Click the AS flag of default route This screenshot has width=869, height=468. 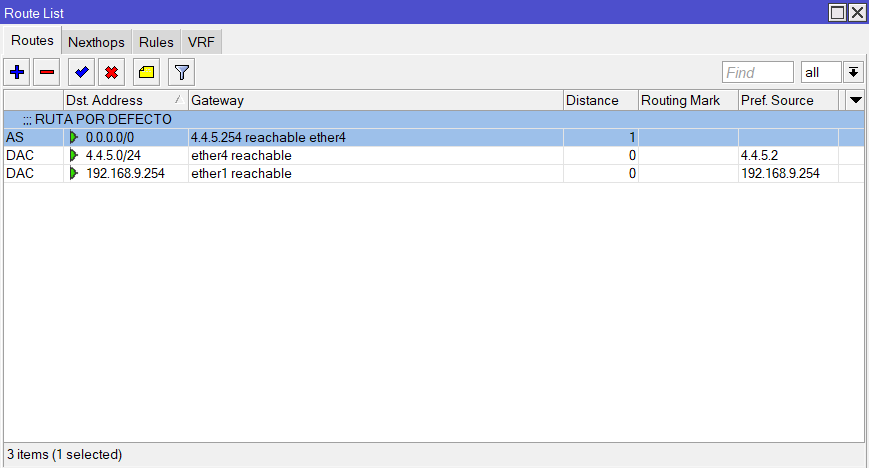[15, 137]
